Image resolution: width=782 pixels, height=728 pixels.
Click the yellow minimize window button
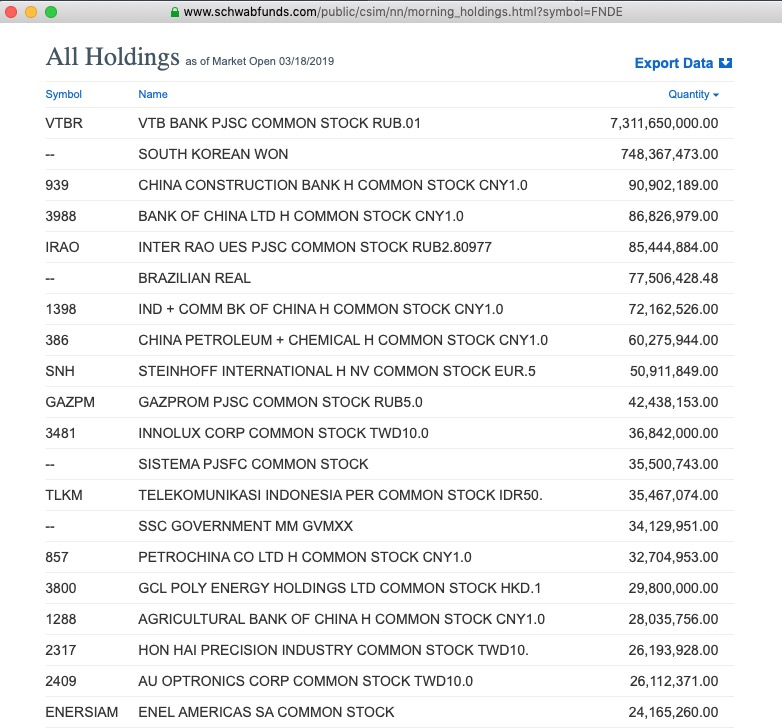point(31,12)
